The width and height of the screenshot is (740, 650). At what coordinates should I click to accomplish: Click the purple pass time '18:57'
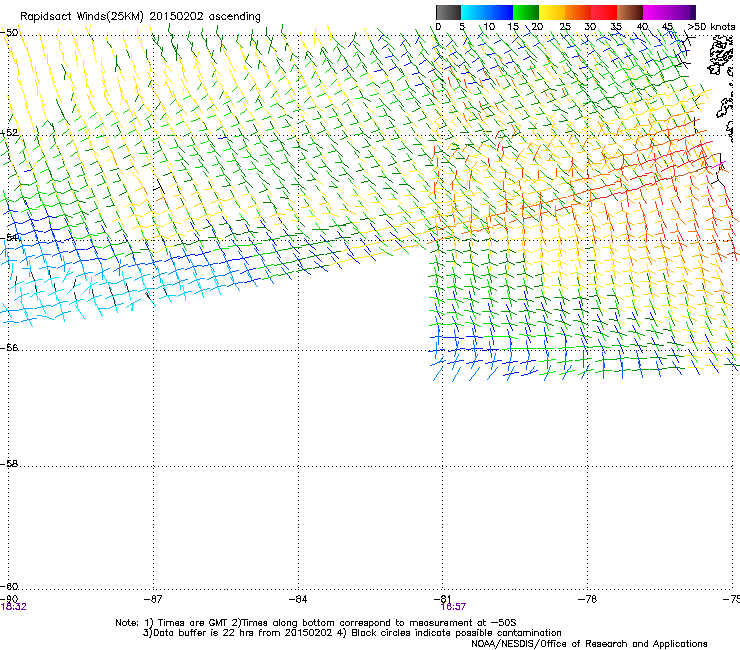pyautogui.click(x=454, y=607)
